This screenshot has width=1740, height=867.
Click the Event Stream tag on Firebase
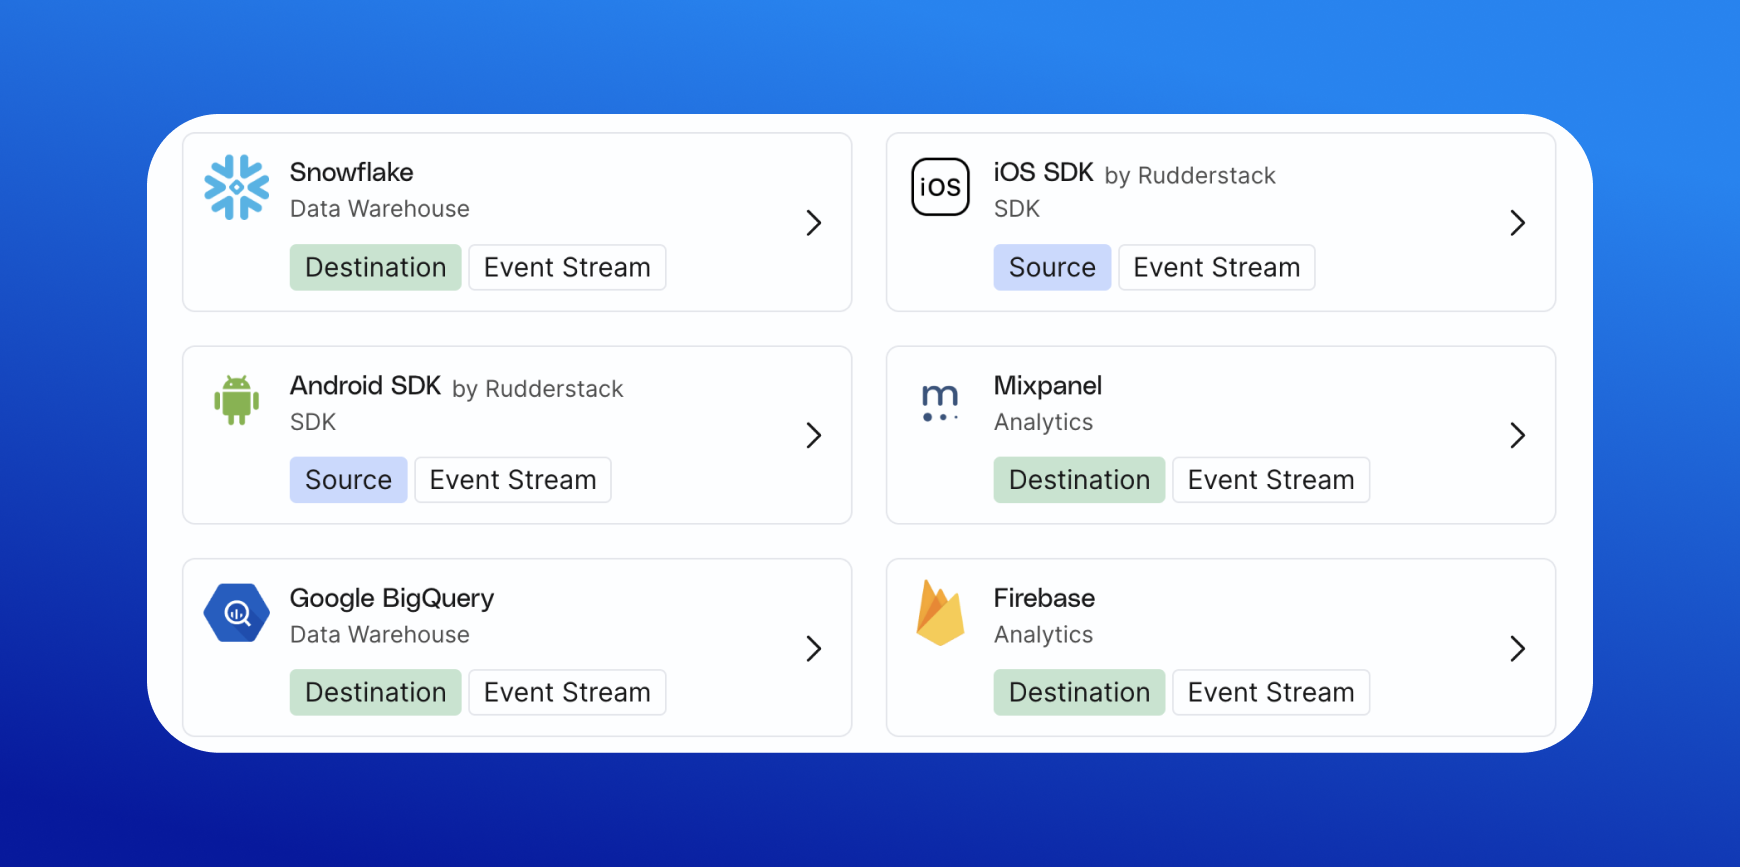click(x=1271, y=692)
